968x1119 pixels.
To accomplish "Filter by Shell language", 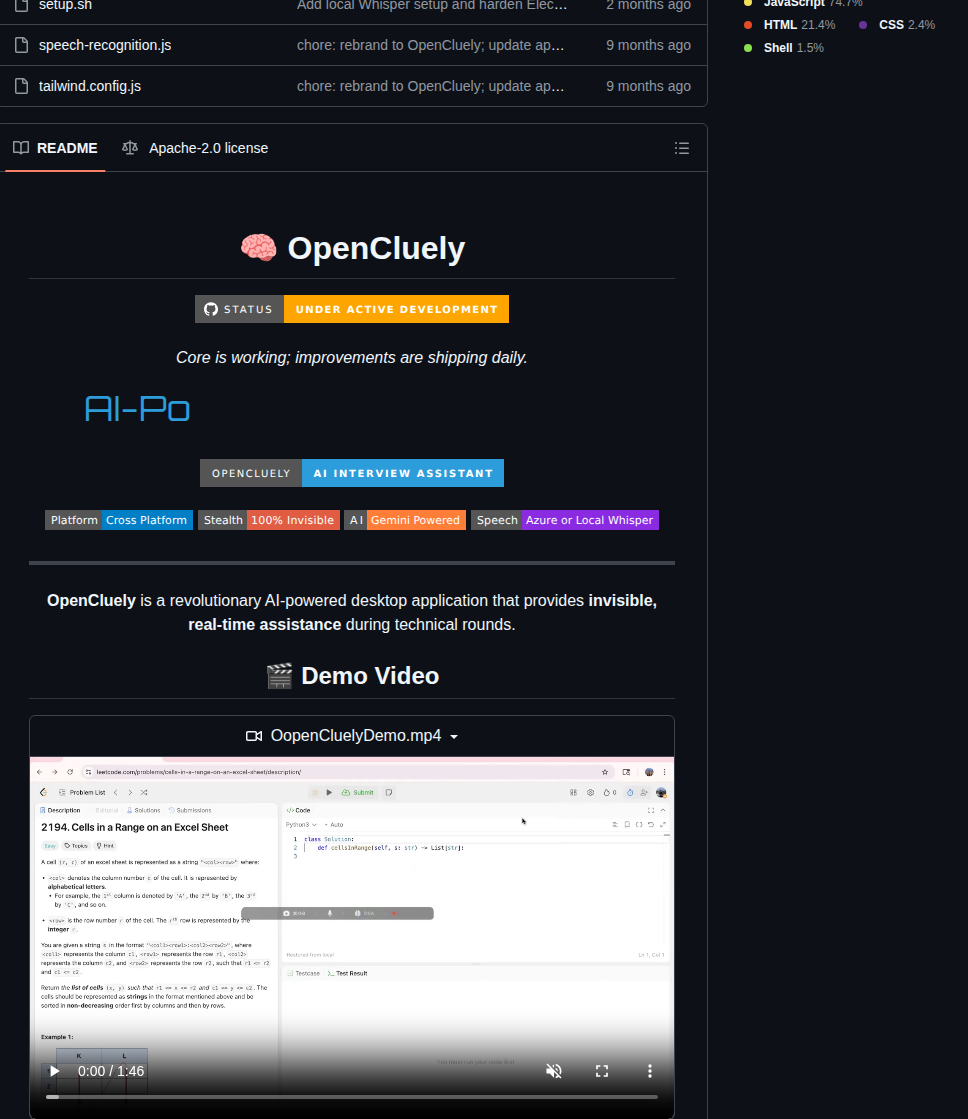I will (x=784, y=48).
